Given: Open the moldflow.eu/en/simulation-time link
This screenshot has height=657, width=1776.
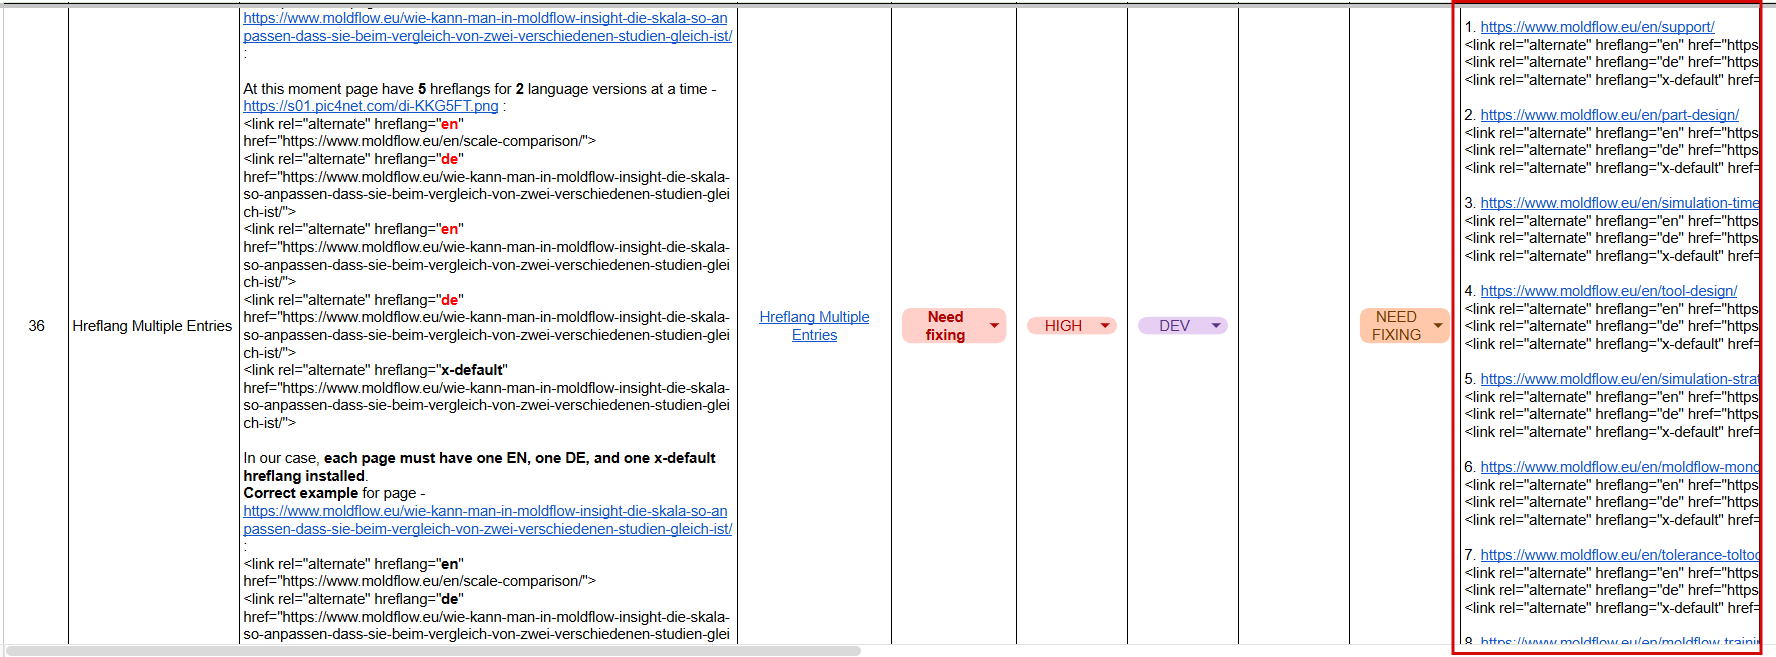Looking at the screenshot, I should pyautogui.click(x=1619, y=203).
